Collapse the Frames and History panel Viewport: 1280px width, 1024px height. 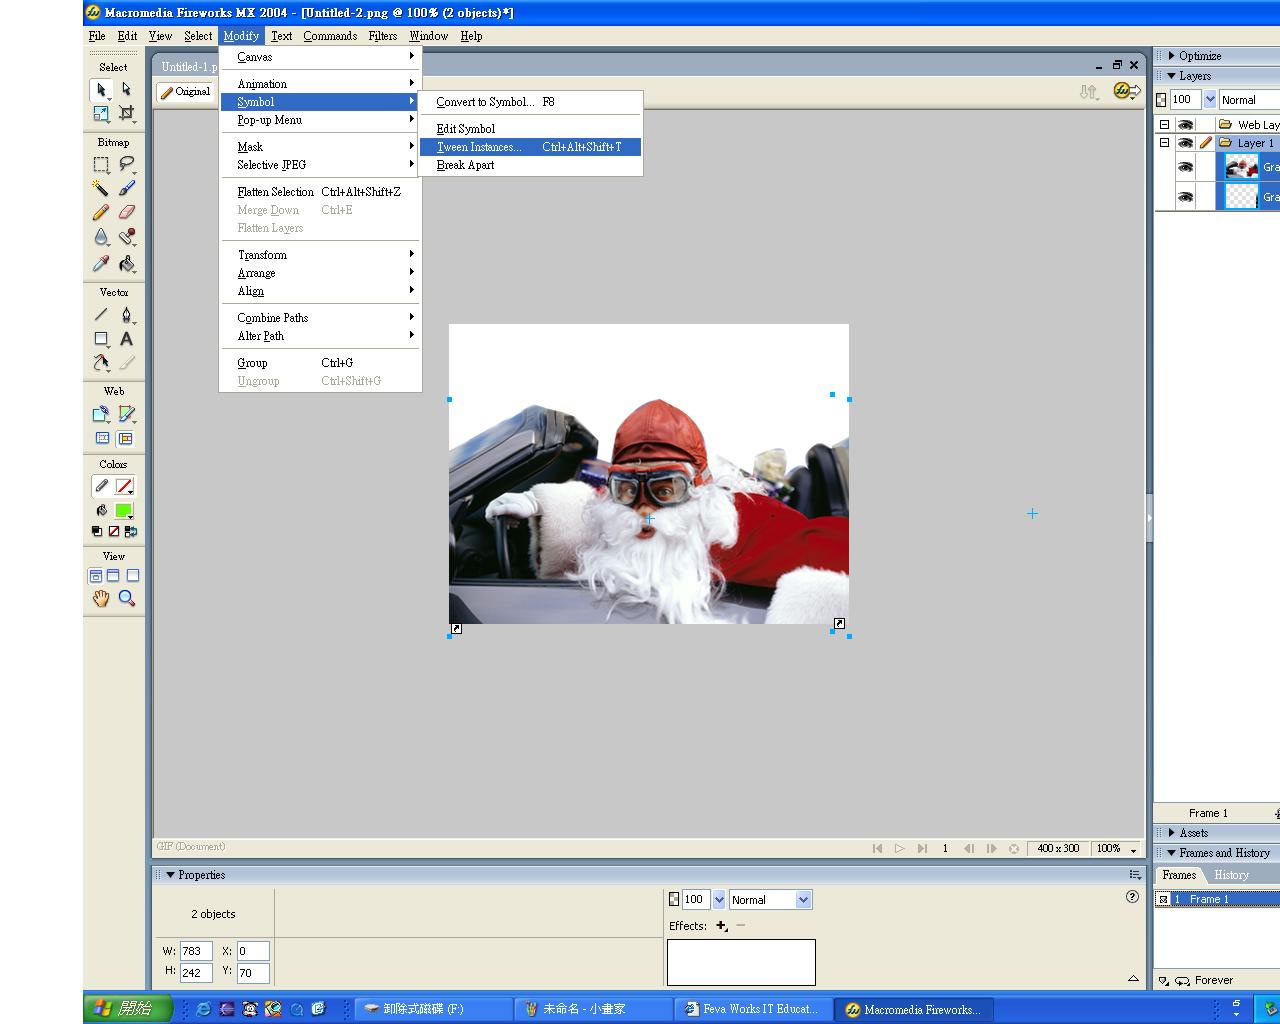[x=1172, y=853]
